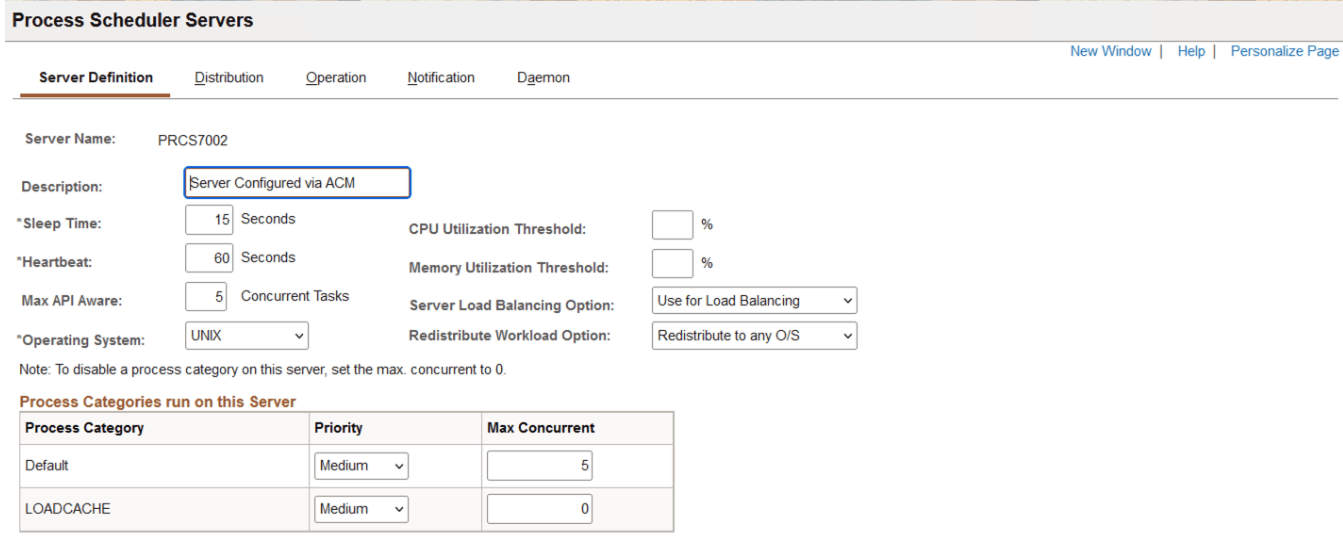Switch to the Server Definition tab

click(x=96, y=78)
